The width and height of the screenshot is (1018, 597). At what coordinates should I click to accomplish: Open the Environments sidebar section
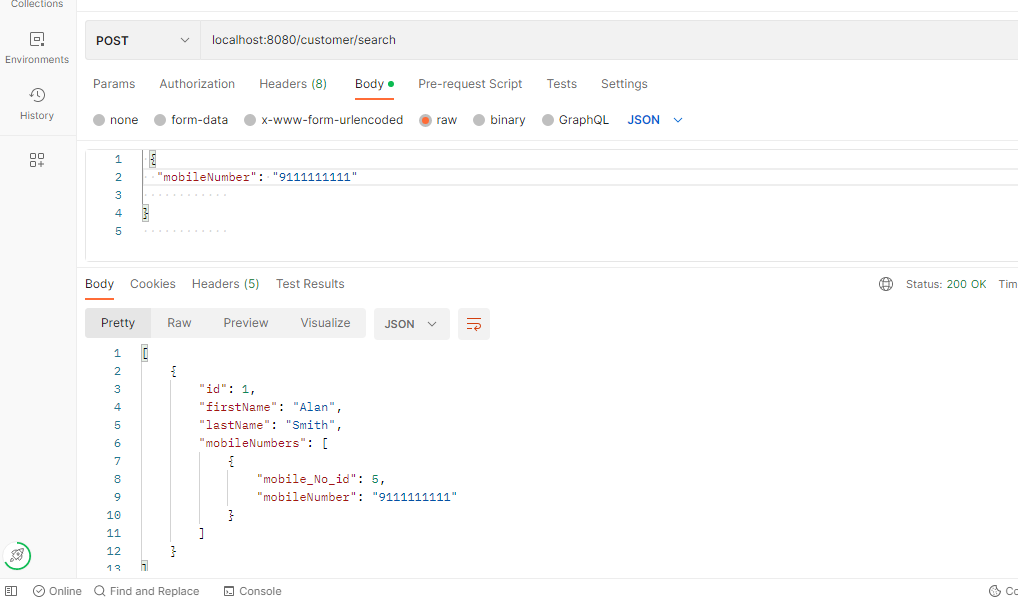[37, 48]
